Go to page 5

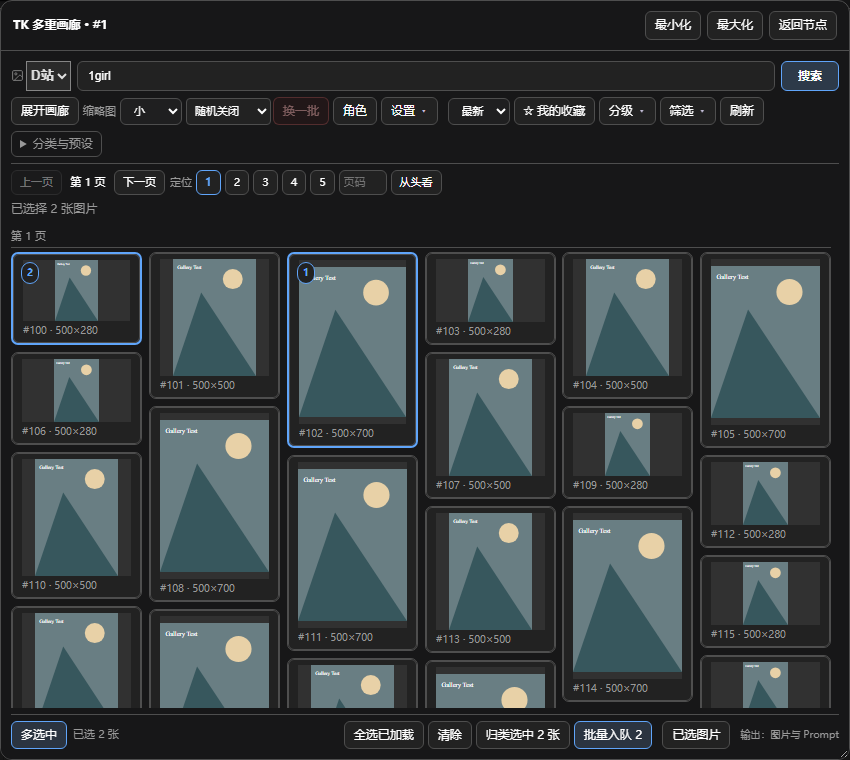click(x=322, y=182)
